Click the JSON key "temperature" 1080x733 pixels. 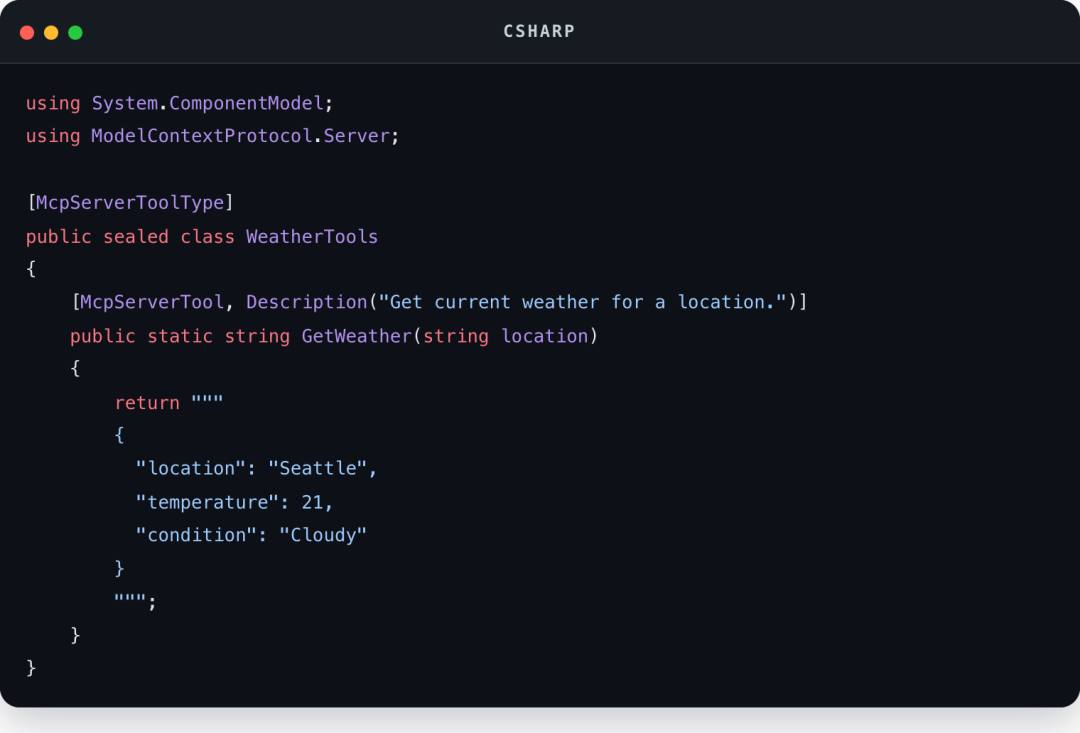(x=207, y=502)
